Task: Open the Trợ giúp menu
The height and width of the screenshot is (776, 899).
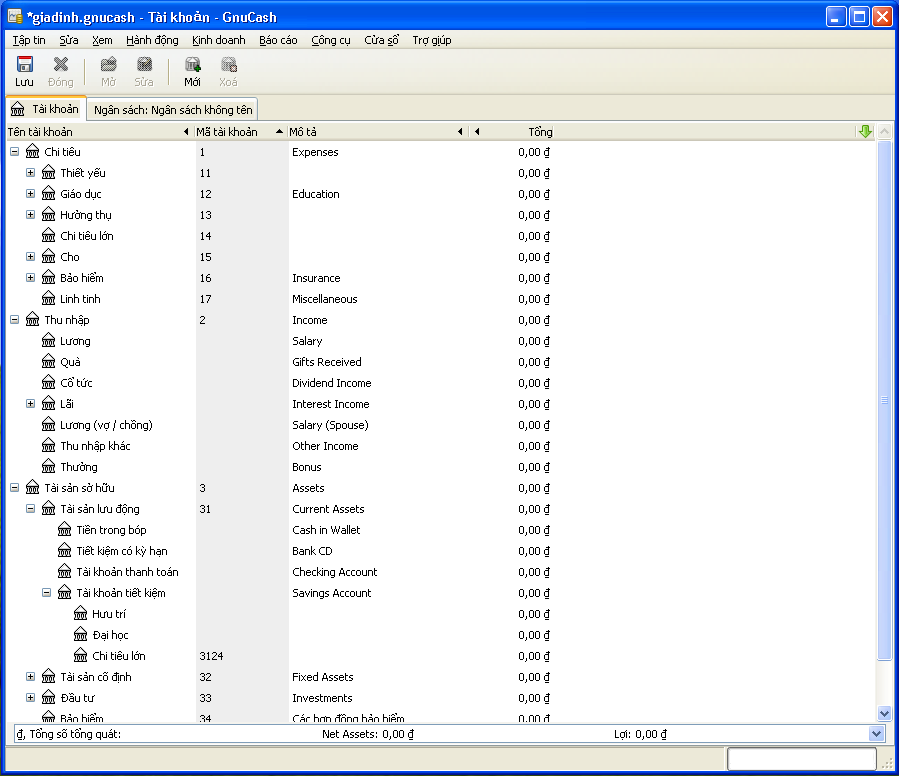Action: point(432,40)
